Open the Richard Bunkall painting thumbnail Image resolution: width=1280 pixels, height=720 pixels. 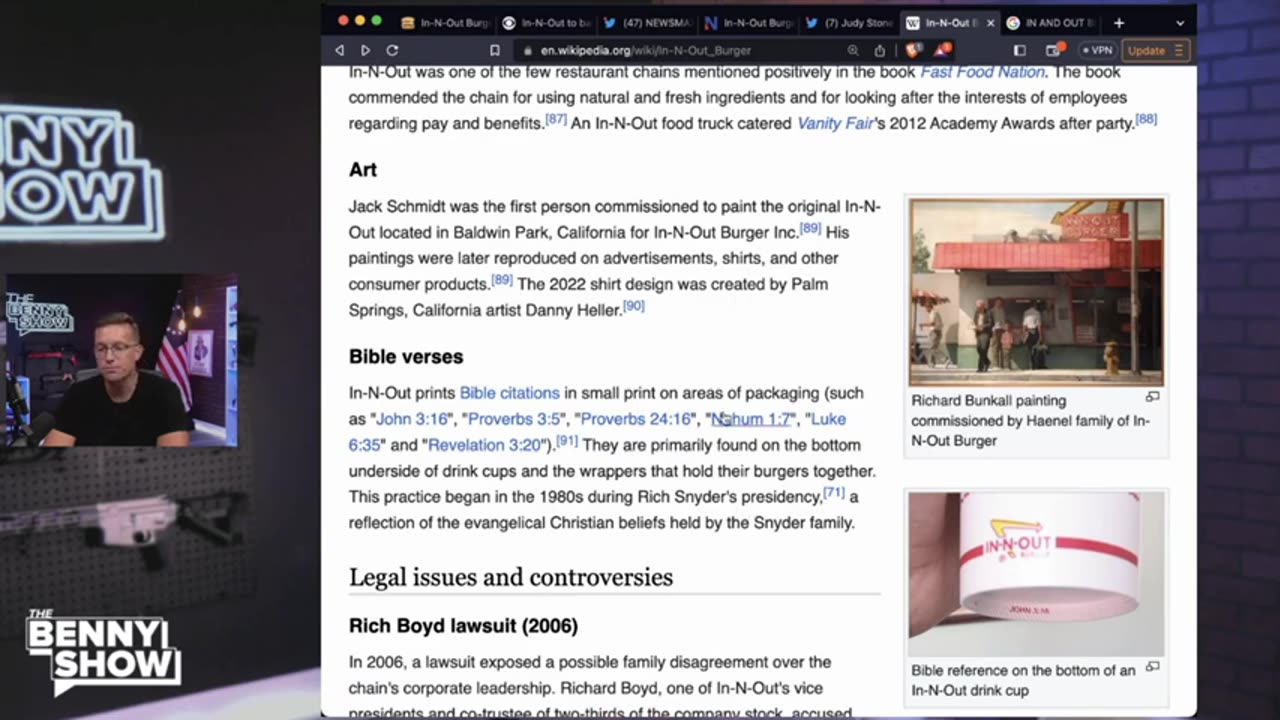(1036, 292)
